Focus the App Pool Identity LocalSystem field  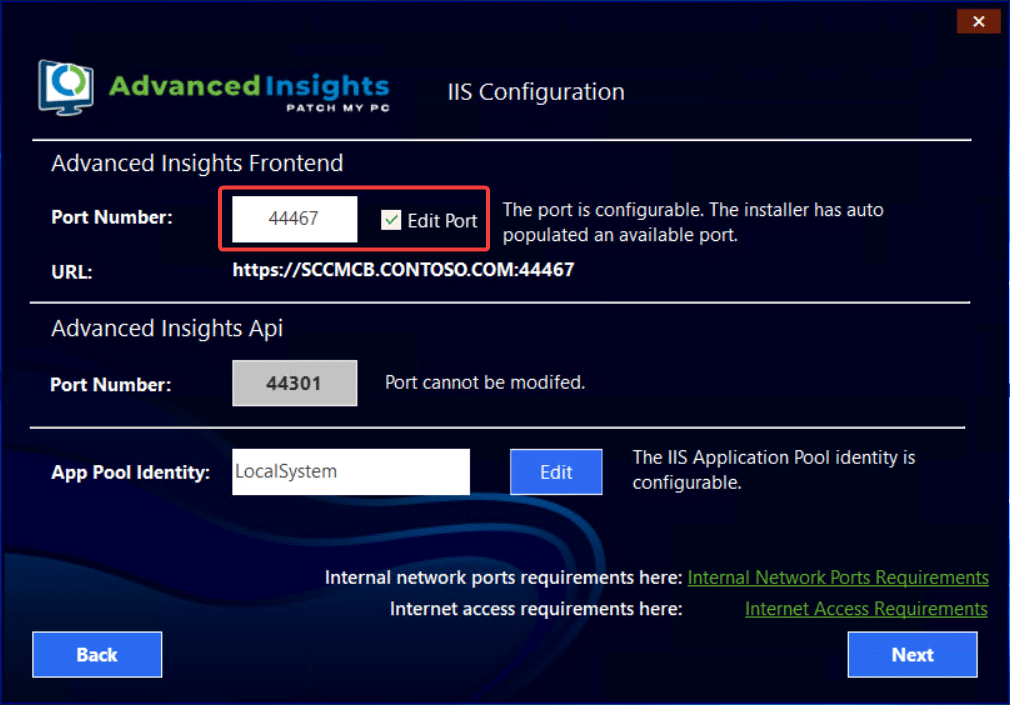click(x=350, y=471)
